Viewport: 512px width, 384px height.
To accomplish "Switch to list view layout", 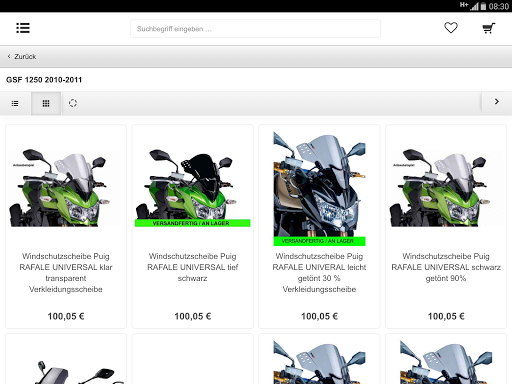I will point(15,103).
